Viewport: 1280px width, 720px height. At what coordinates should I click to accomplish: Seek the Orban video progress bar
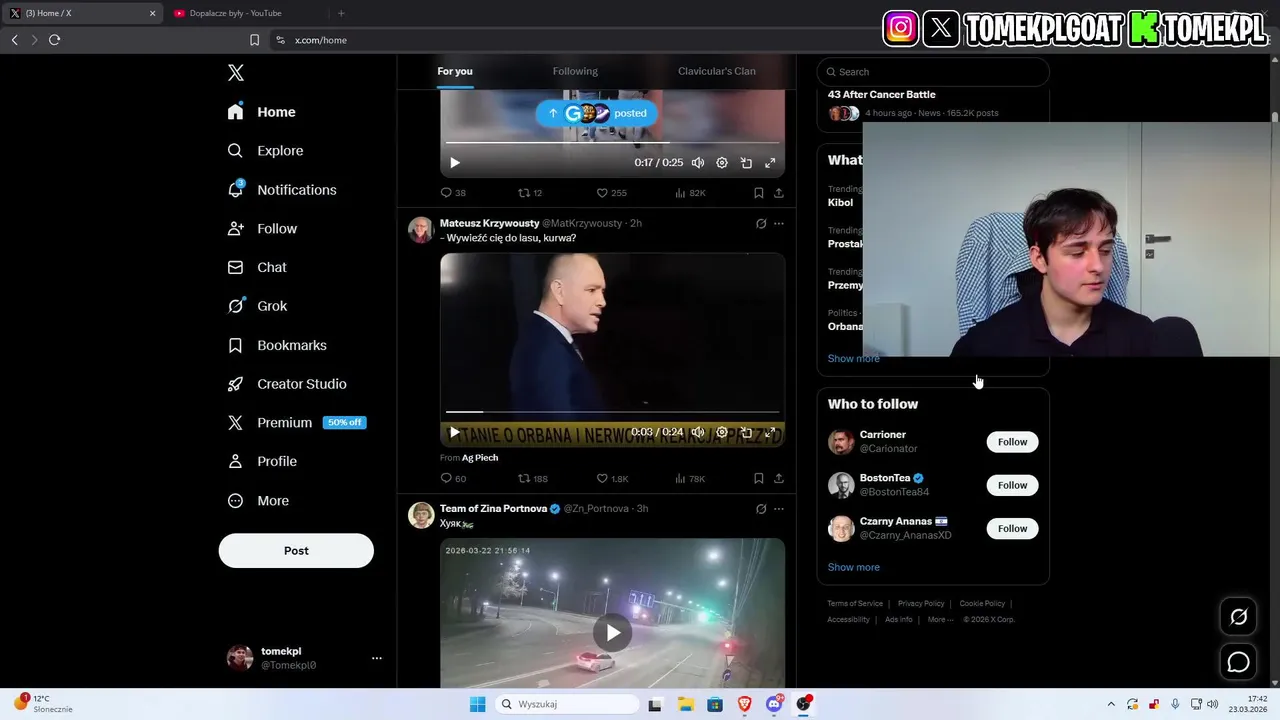click(x=612, y=412)
